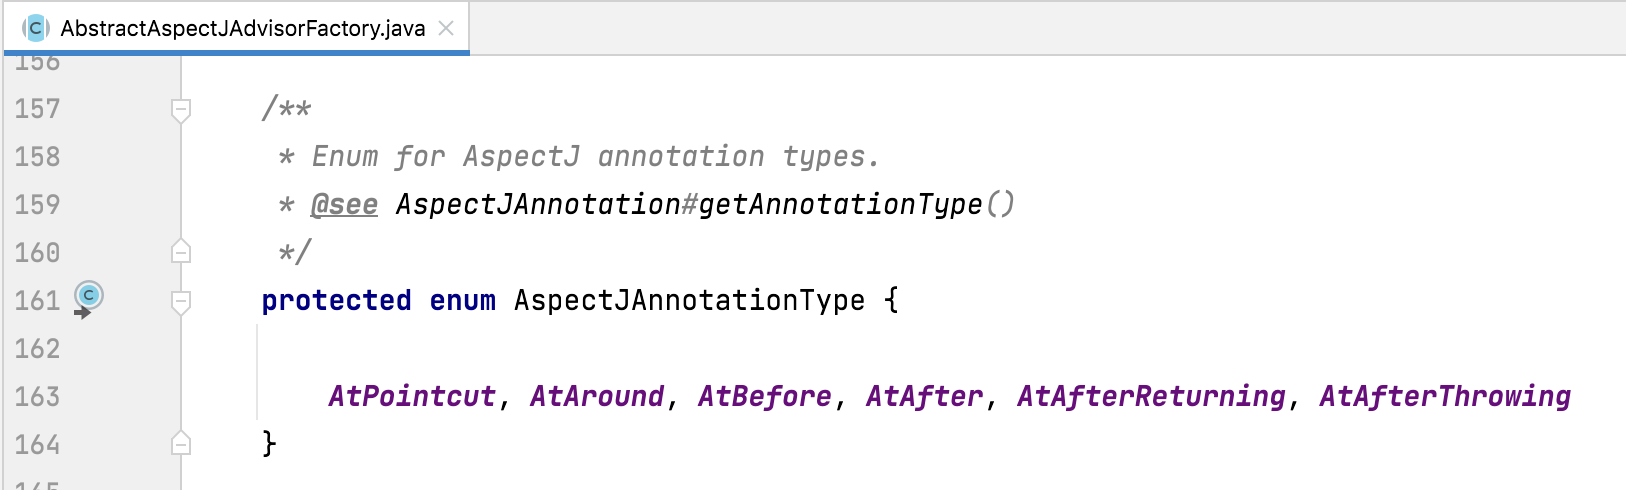Click the AtAfterThrowing enum constant
The width and height of the screenshot is (1626, 490).
click(x=1445, y=396)
